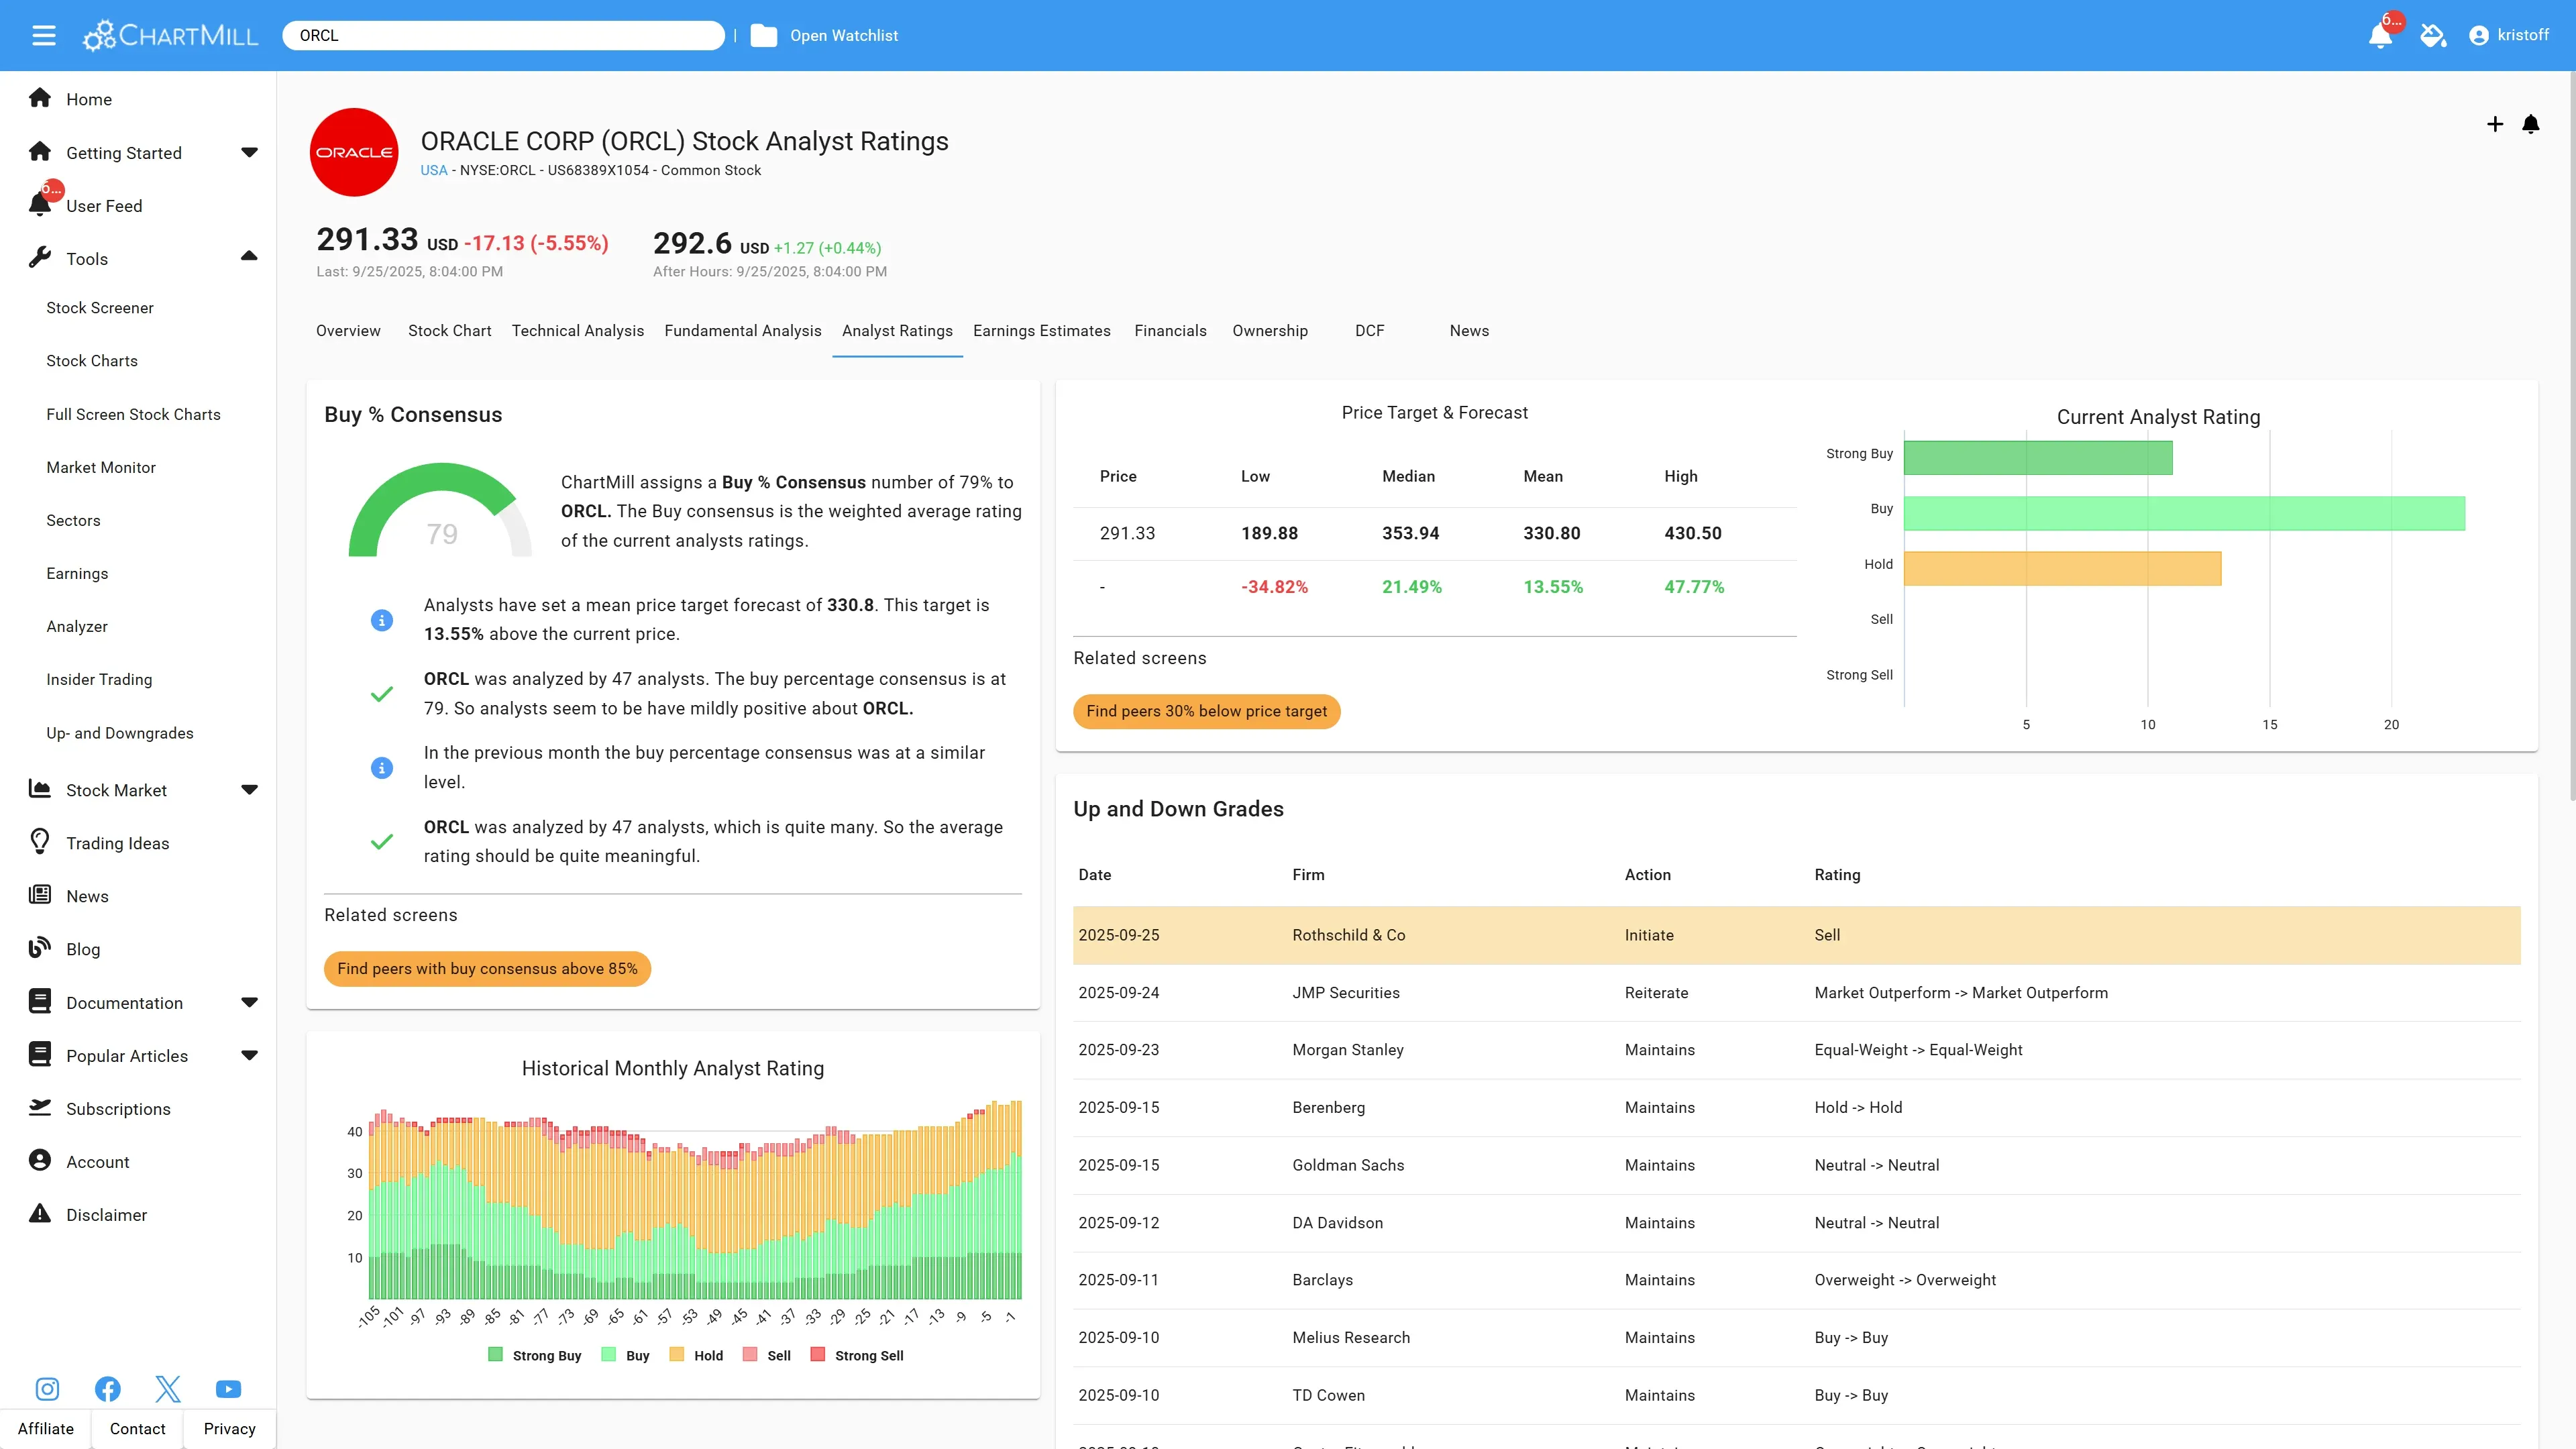This screenshot has height=1449, width=2576.
Task: Toggle Hold series in chart legend
Action: (696, 1355)
